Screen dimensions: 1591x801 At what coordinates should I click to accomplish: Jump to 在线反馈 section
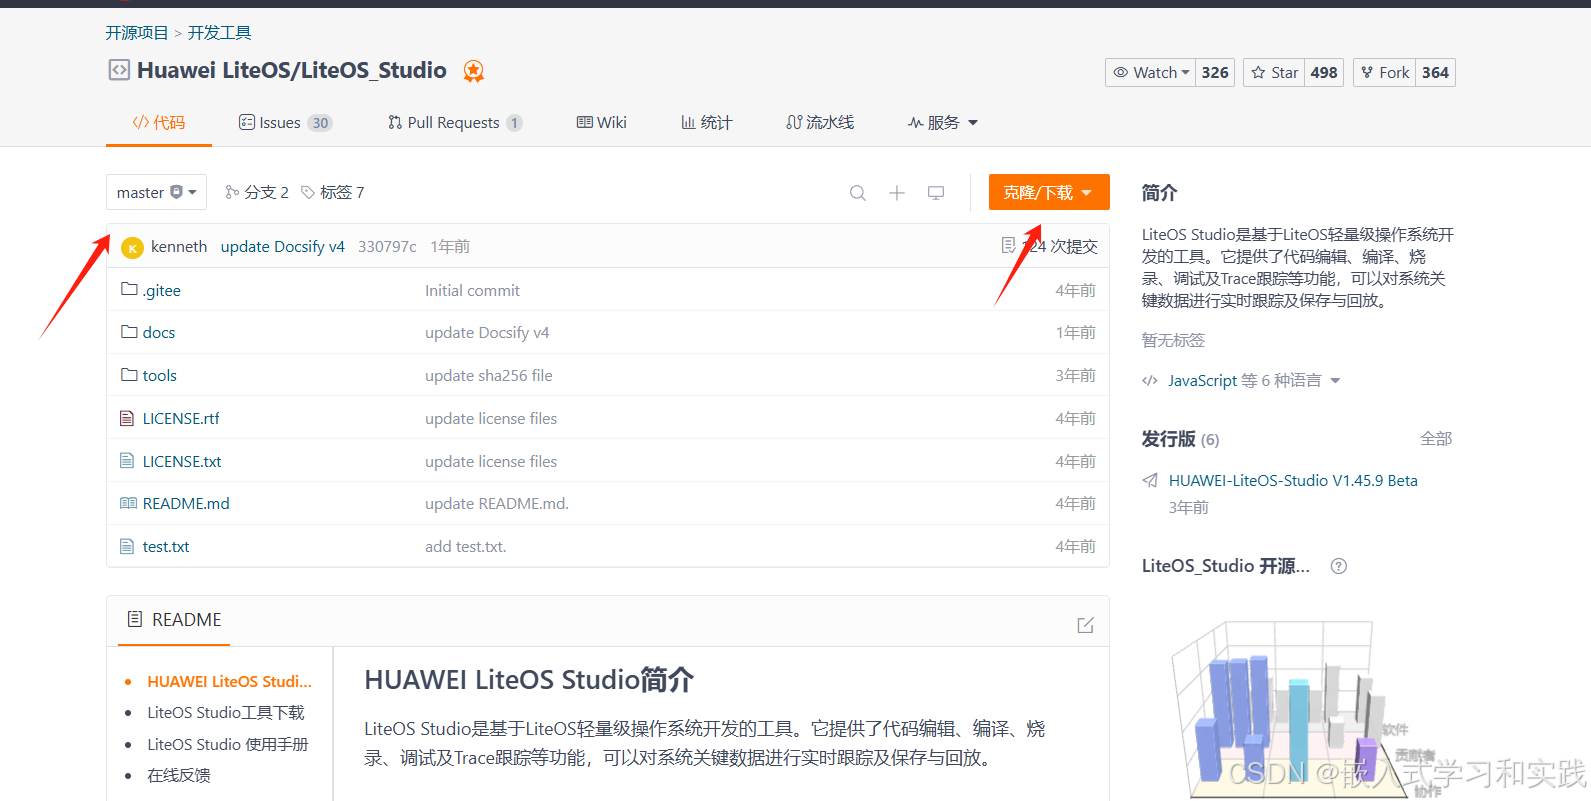[179, 776]
